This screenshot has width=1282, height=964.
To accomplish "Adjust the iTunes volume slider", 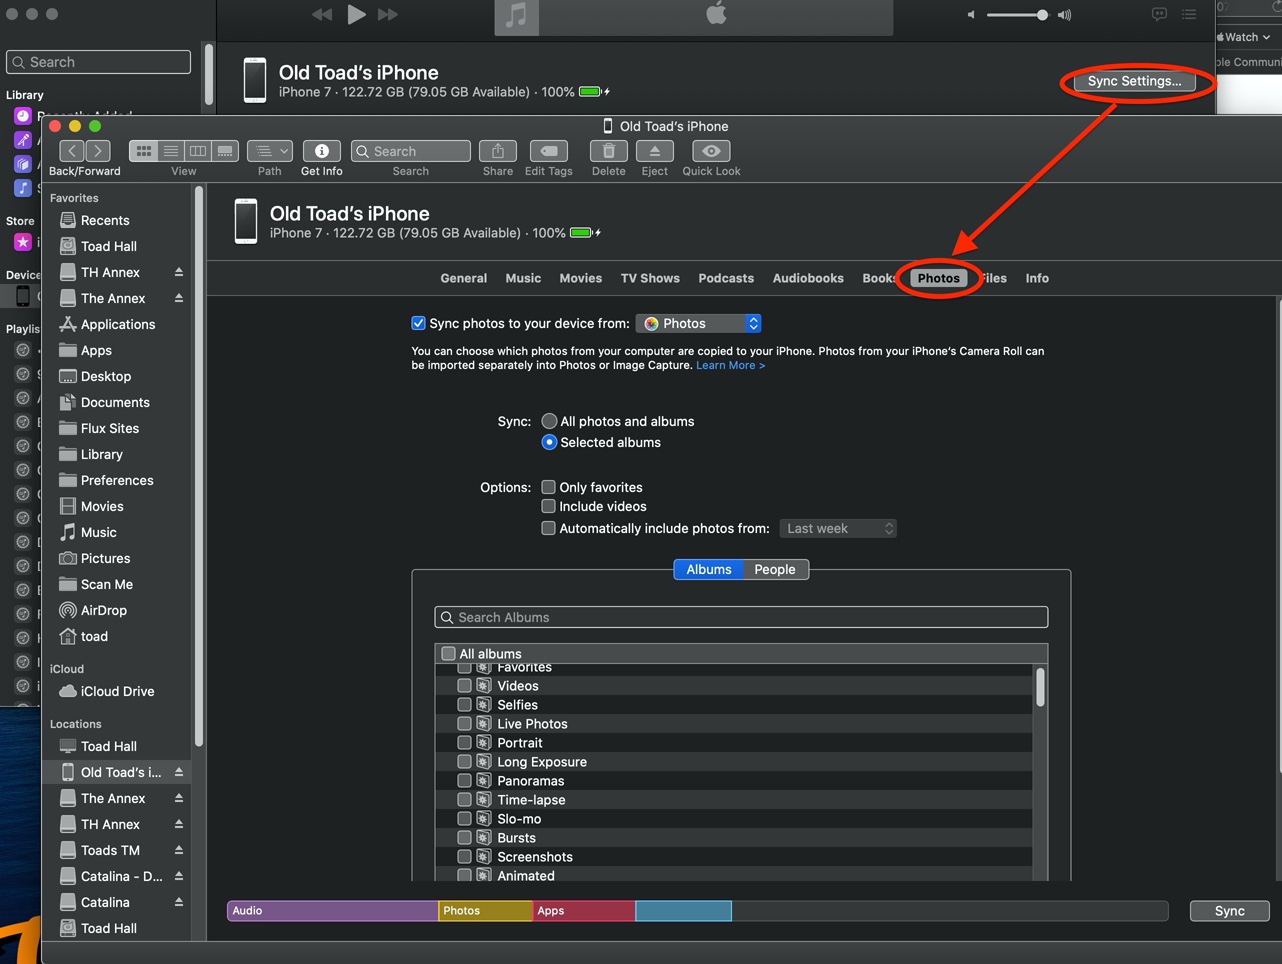I will pyautogui.click(x=1016, y=15).
